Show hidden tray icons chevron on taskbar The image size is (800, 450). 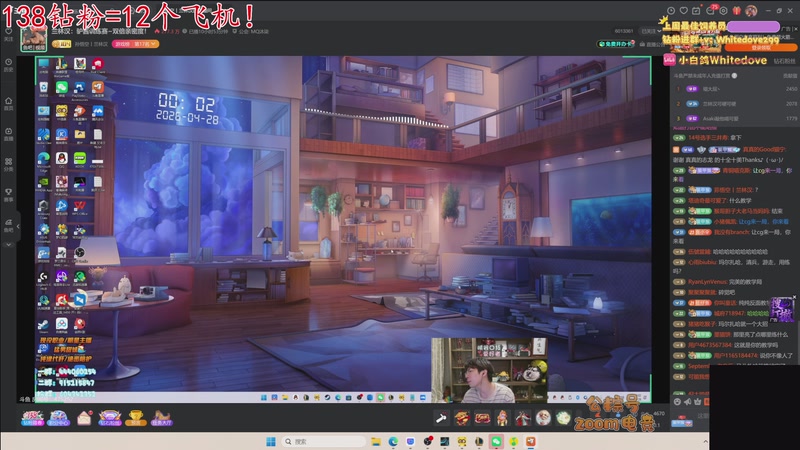[x=706, y=442]
